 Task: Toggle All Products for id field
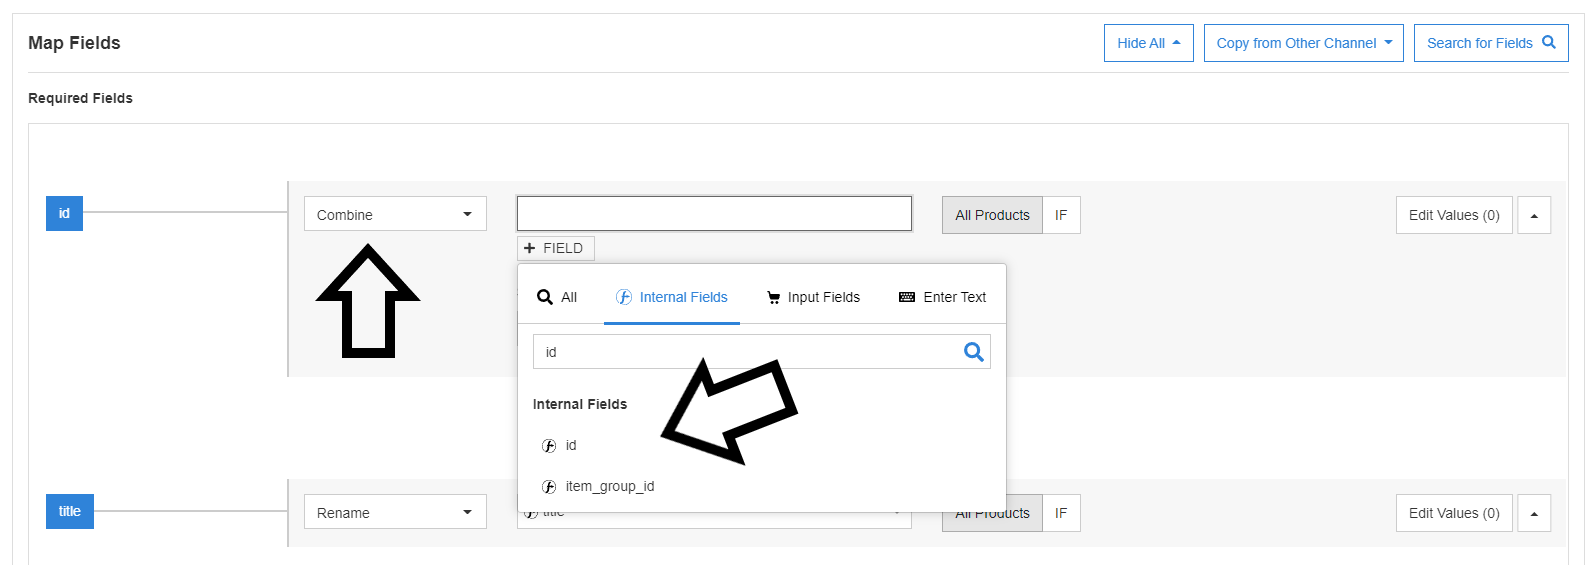tap(991, 215)
